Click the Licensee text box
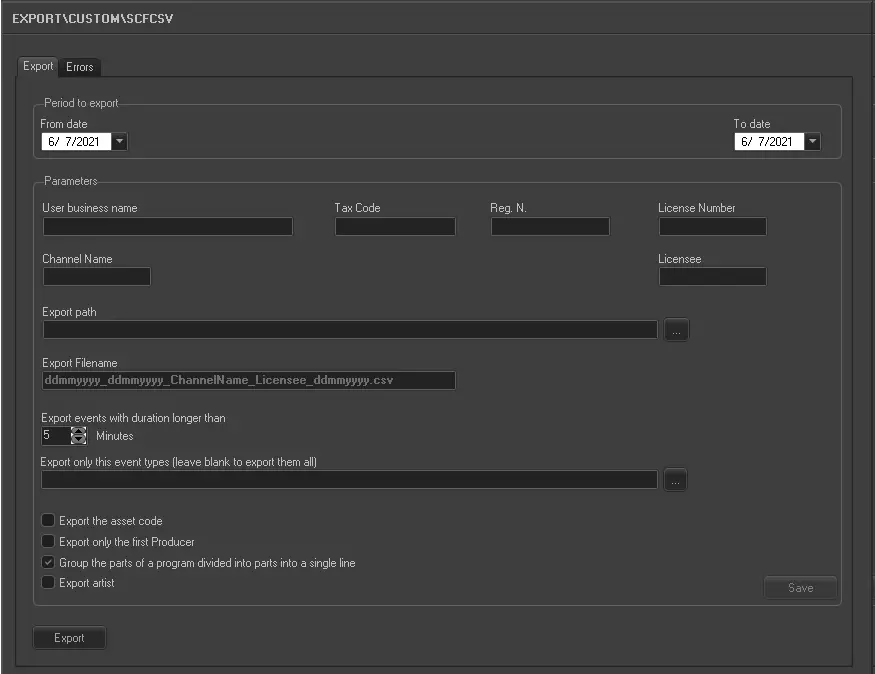This screenshot has width=875, height=674. point(712,277)
